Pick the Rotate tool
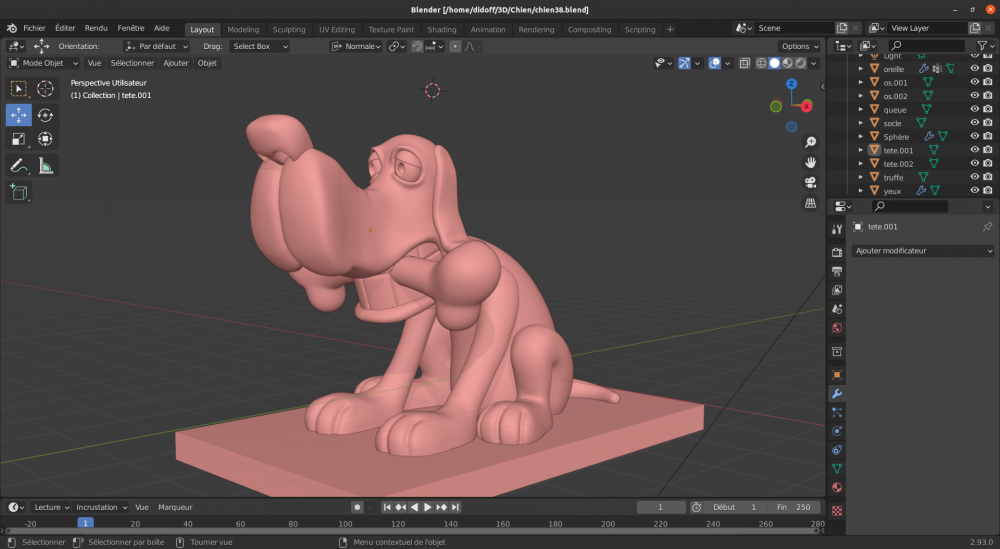The width and height of the screenshot is (1000, 549). pos(45,115)
